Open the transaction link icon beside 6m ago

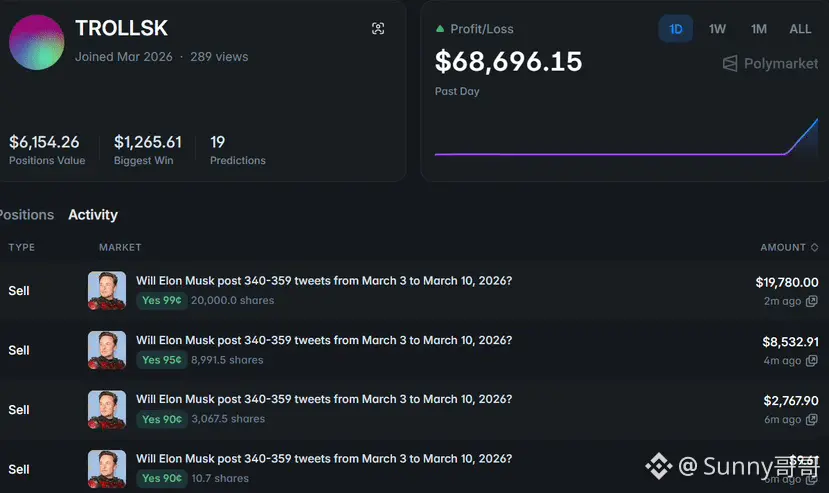812,419
